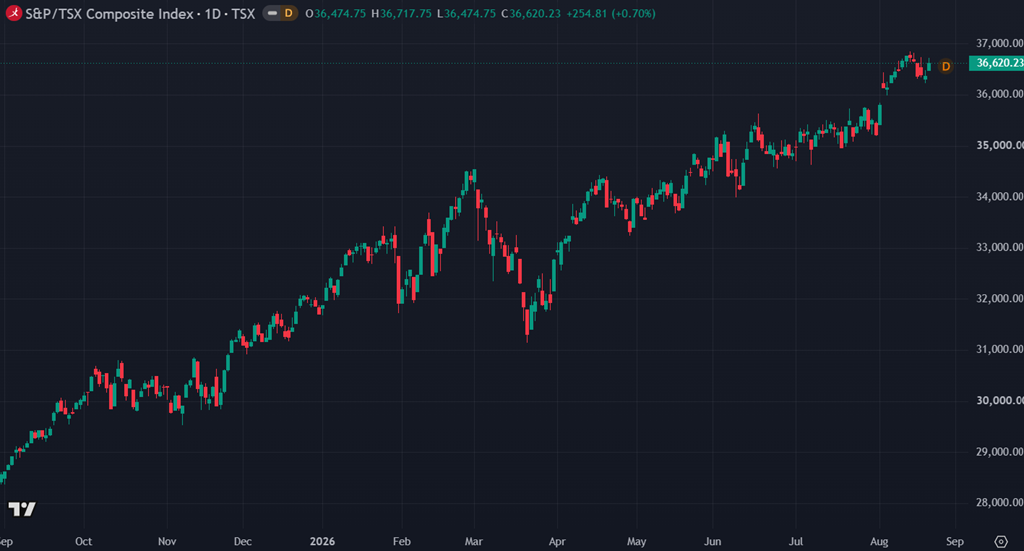Click the 31,000.00 price axis label
This screenshot has height=551, width=1024.
click(x=999, y=349)
